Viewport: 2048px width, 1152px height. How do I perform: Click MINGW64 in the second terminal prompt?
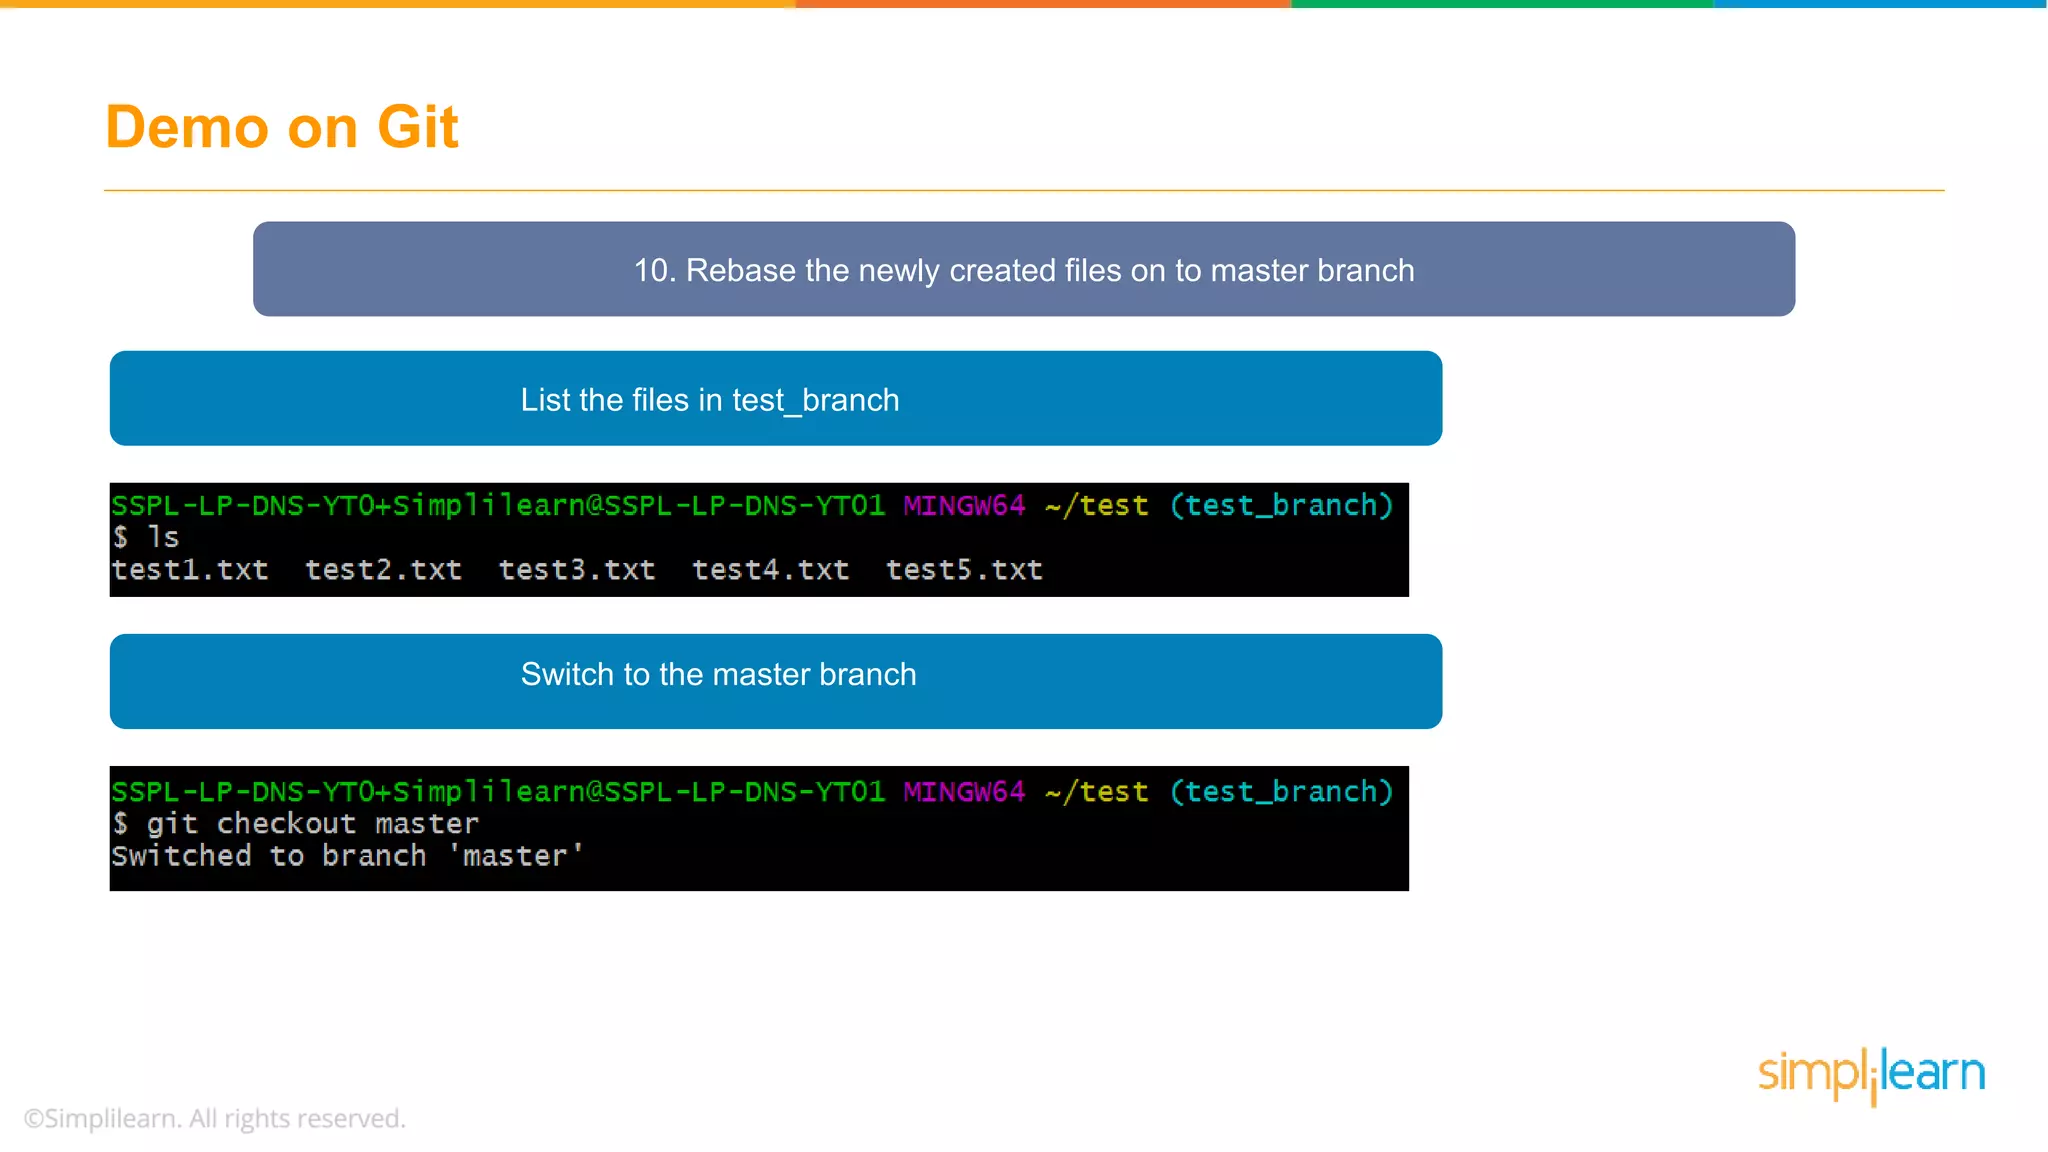coord(965,792)
